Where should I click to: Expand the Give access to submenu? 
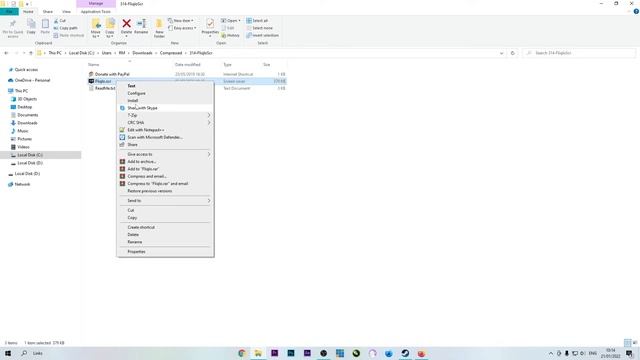[x=165, y=154]
